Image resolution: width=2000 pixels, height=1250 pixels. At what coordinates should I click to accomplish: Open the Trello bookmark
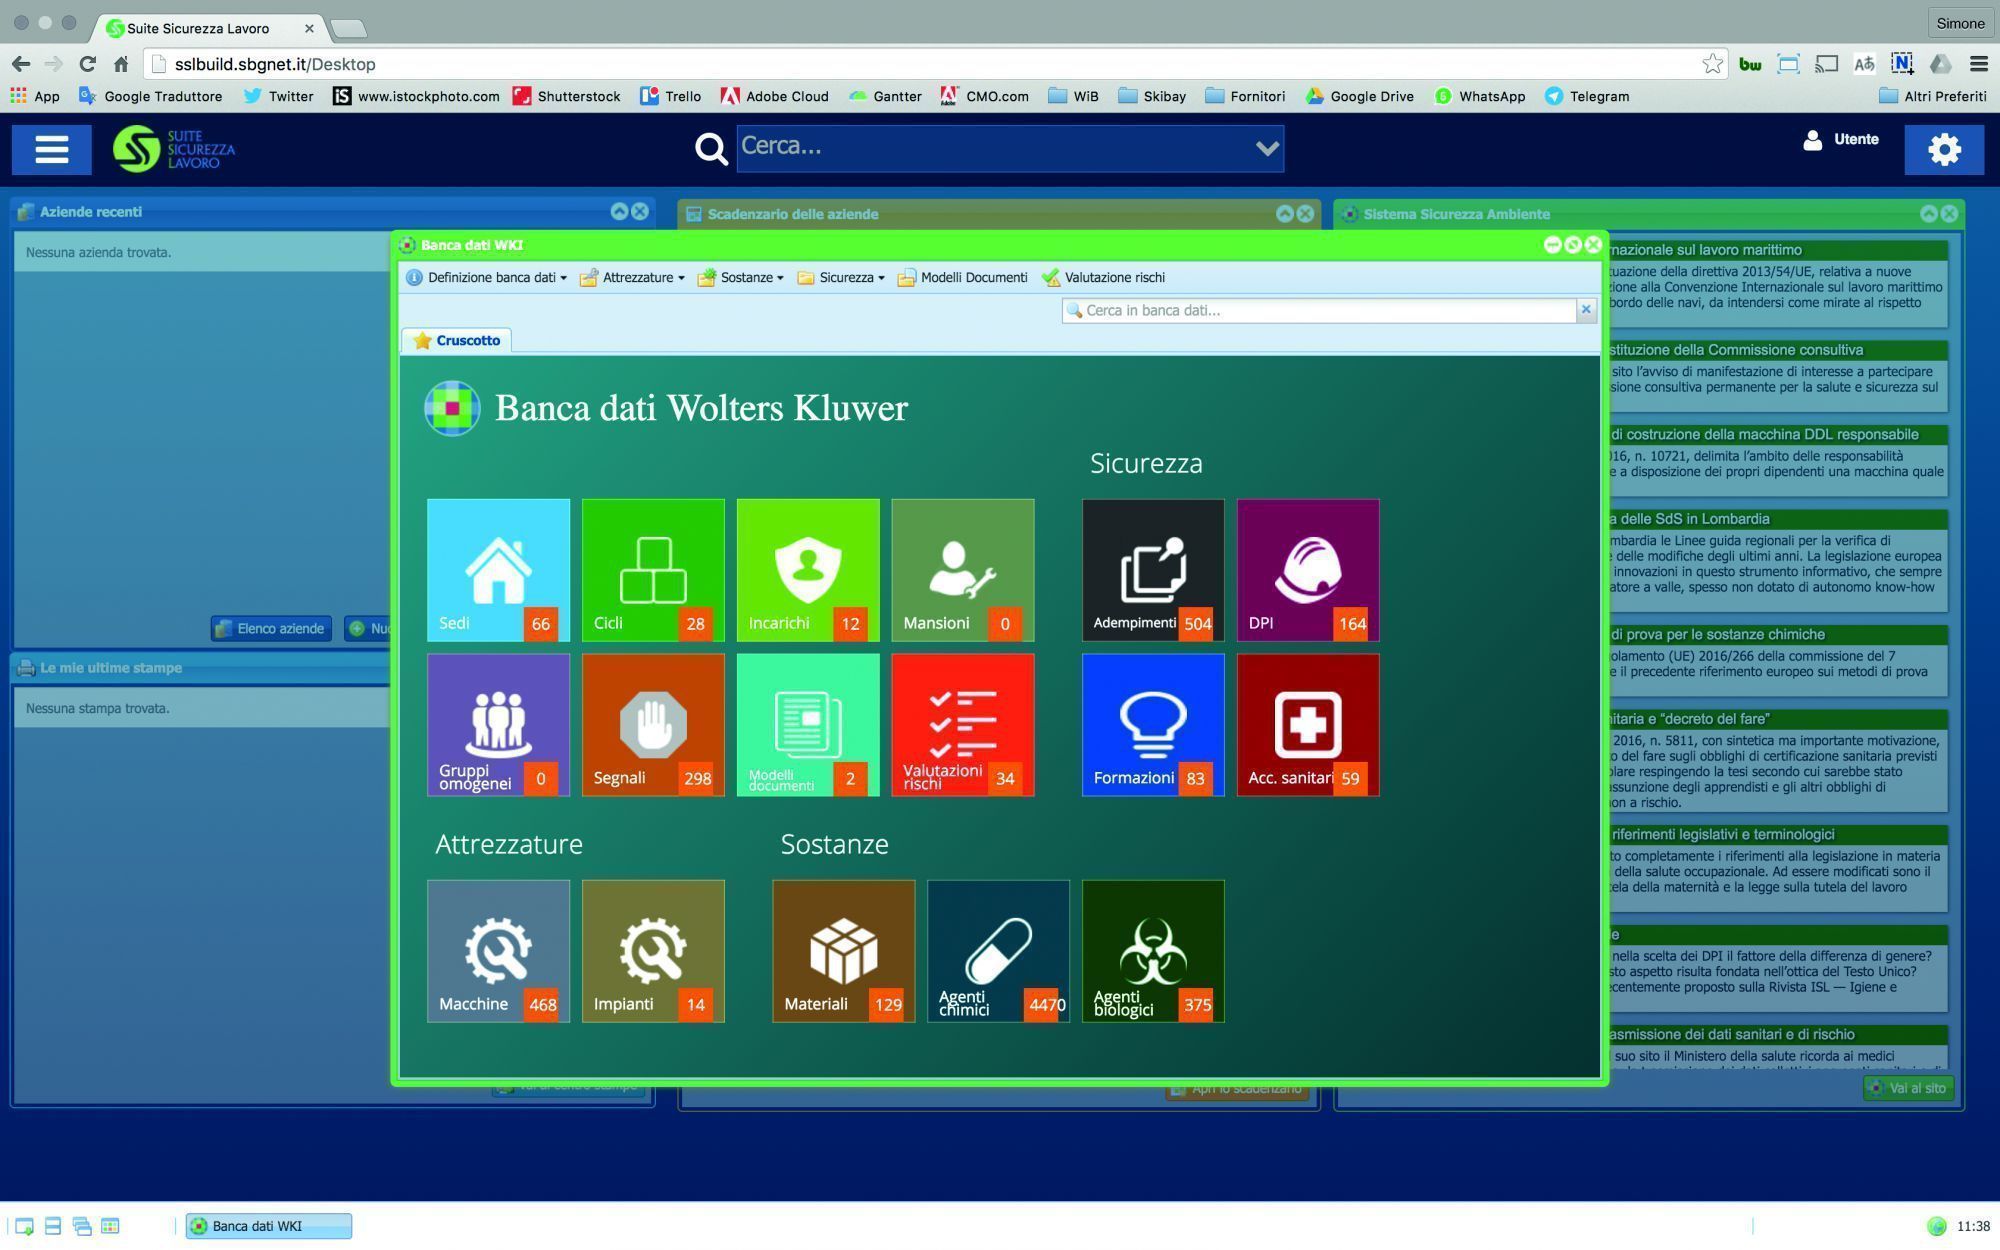tap(670, 96)
